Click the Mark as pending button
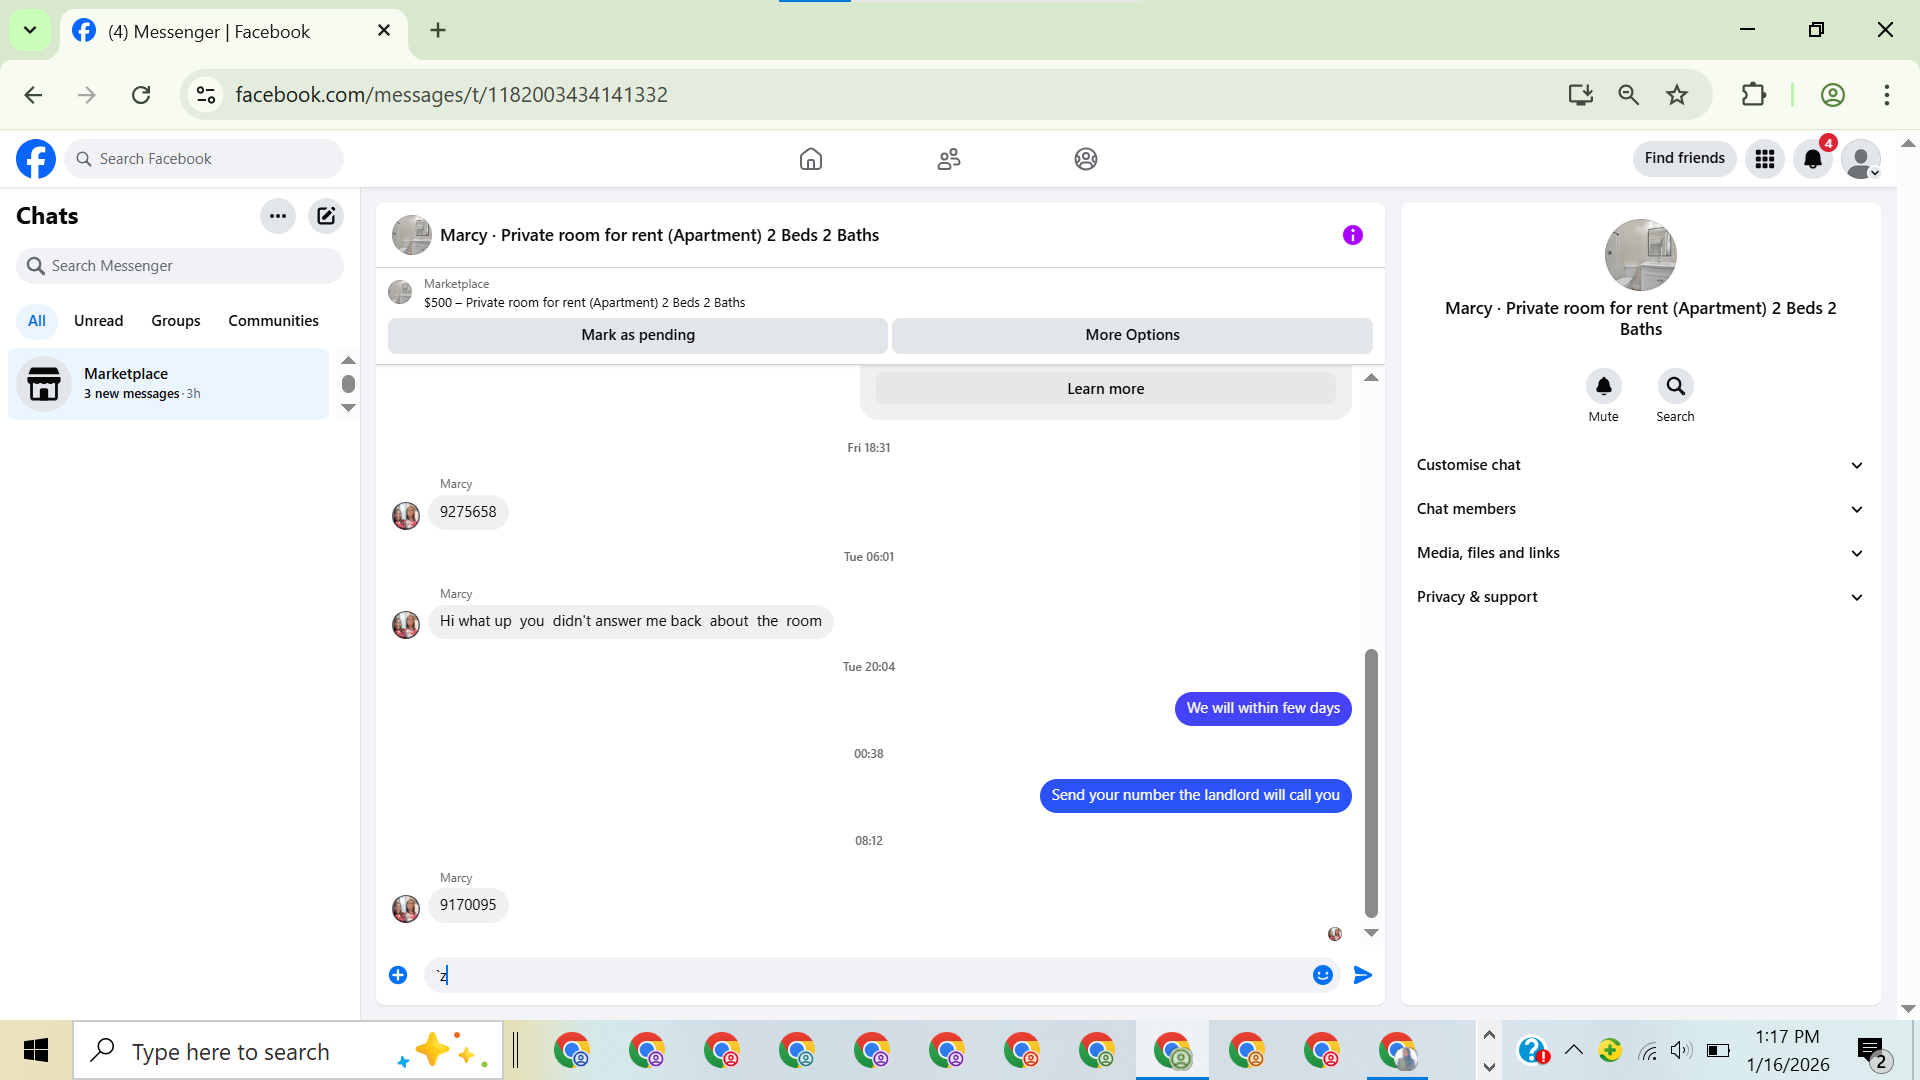The height and width of the screenshot is (1080, 1920). [638, 335]
